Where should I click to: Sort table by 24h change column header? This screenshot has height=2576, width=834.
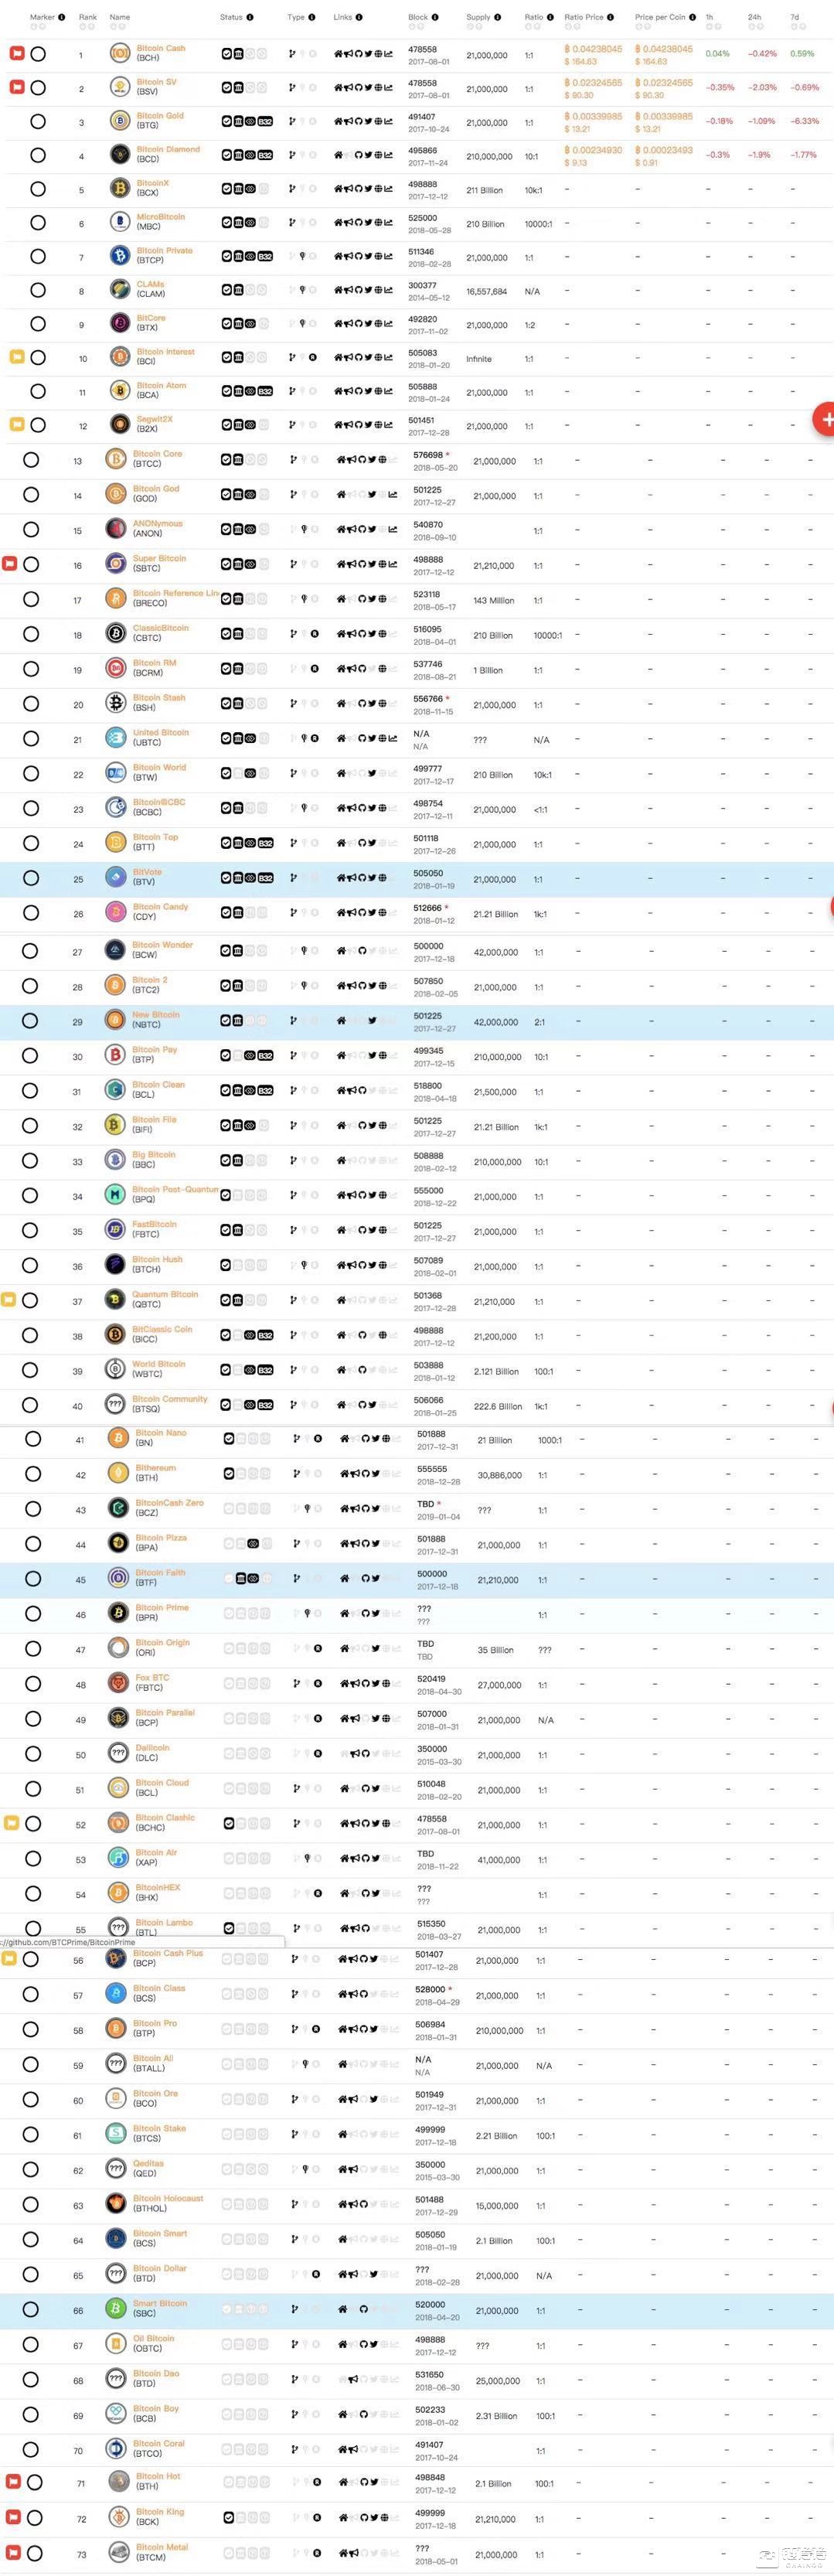tap(754, 17)
